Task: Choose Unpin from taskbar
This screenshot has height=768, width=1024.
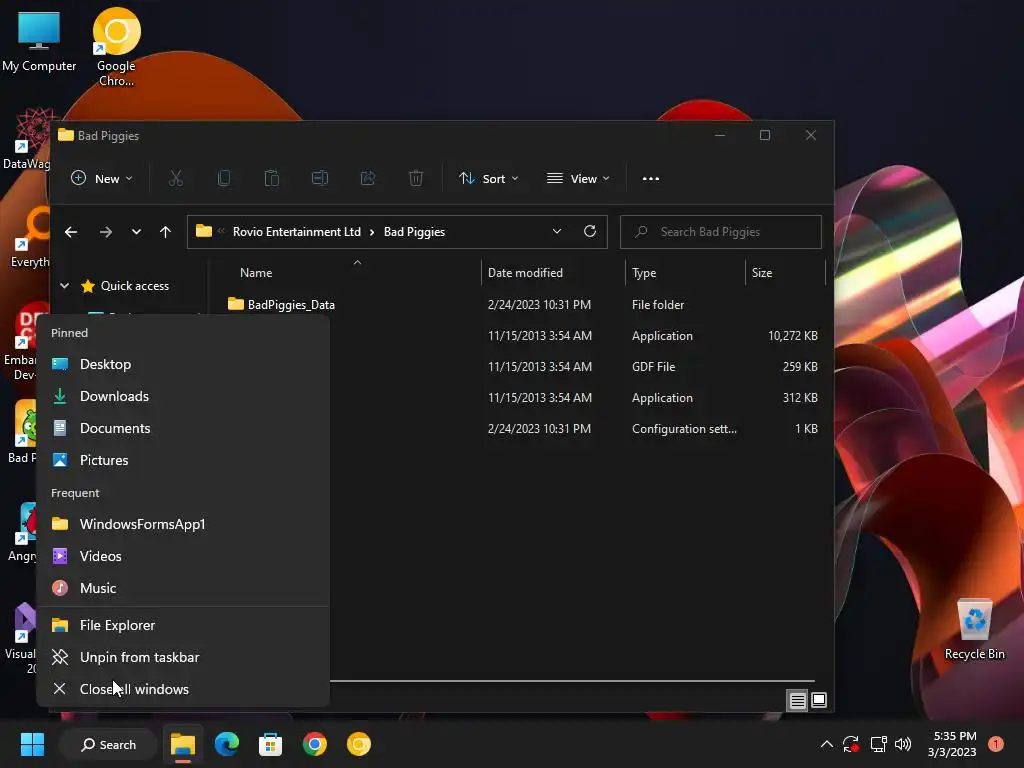Action: pyautogui.click(x=183, y=658)
